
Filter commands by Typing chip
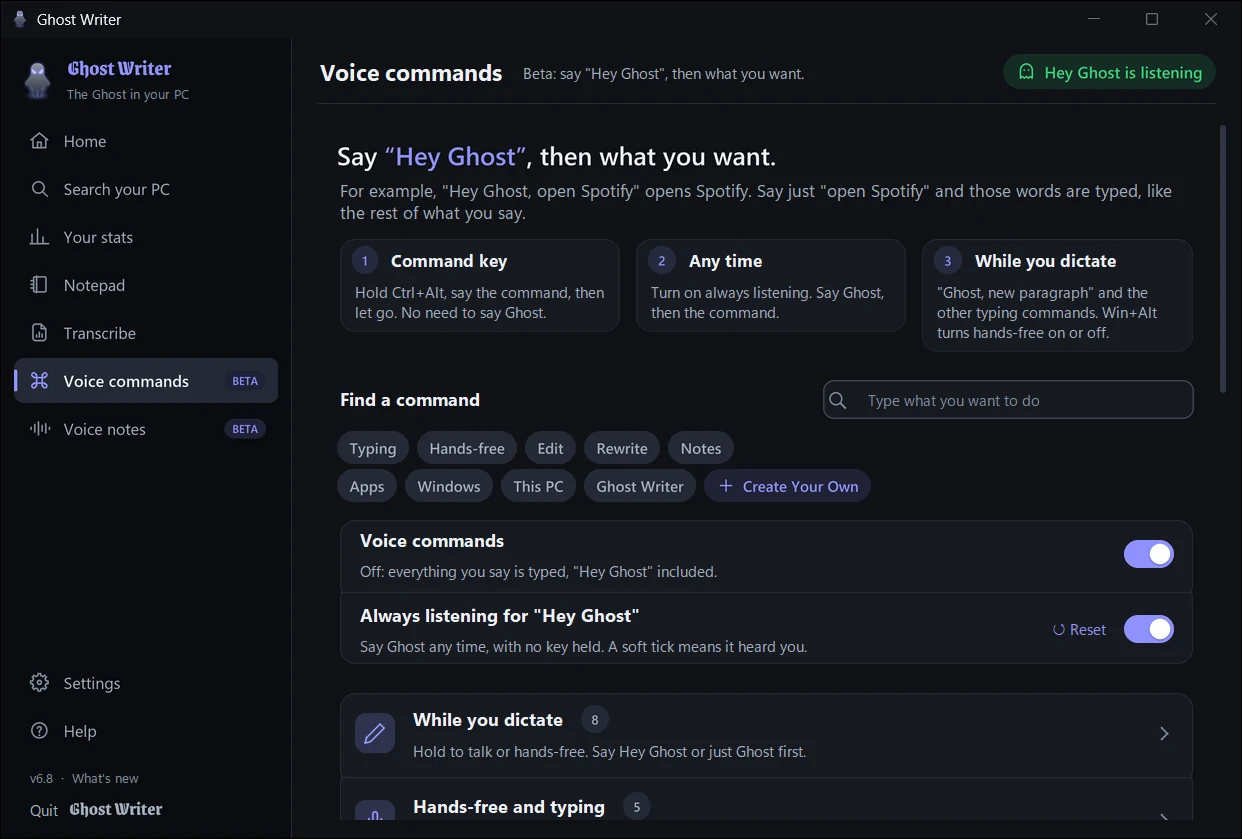[x=373, y=448]
